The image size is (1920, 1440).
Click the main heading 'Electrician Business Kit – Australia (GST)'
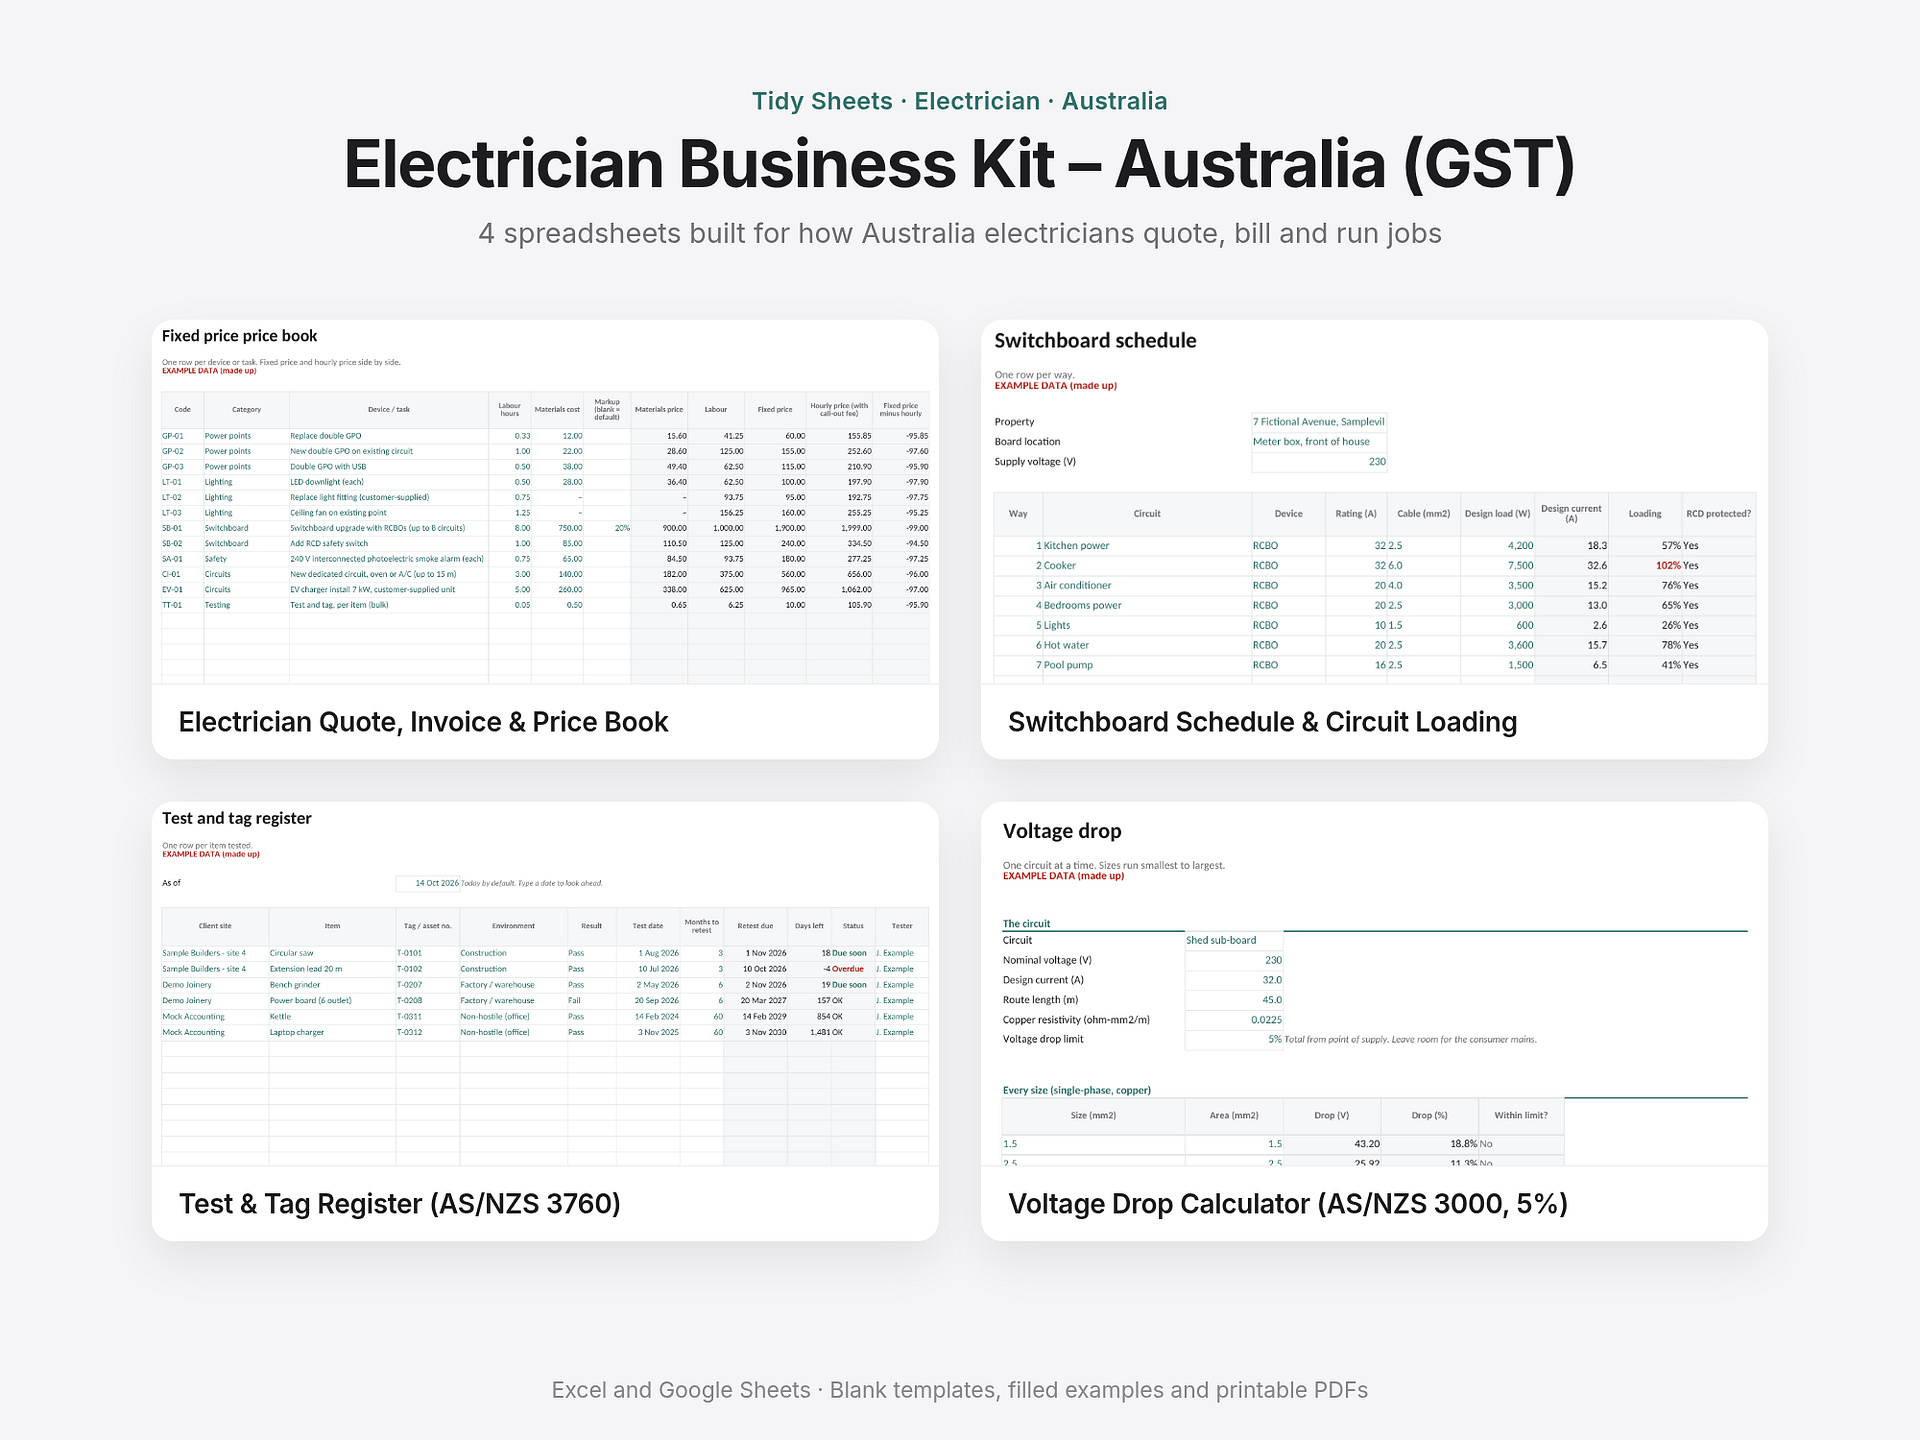click(x=960, y=164)
